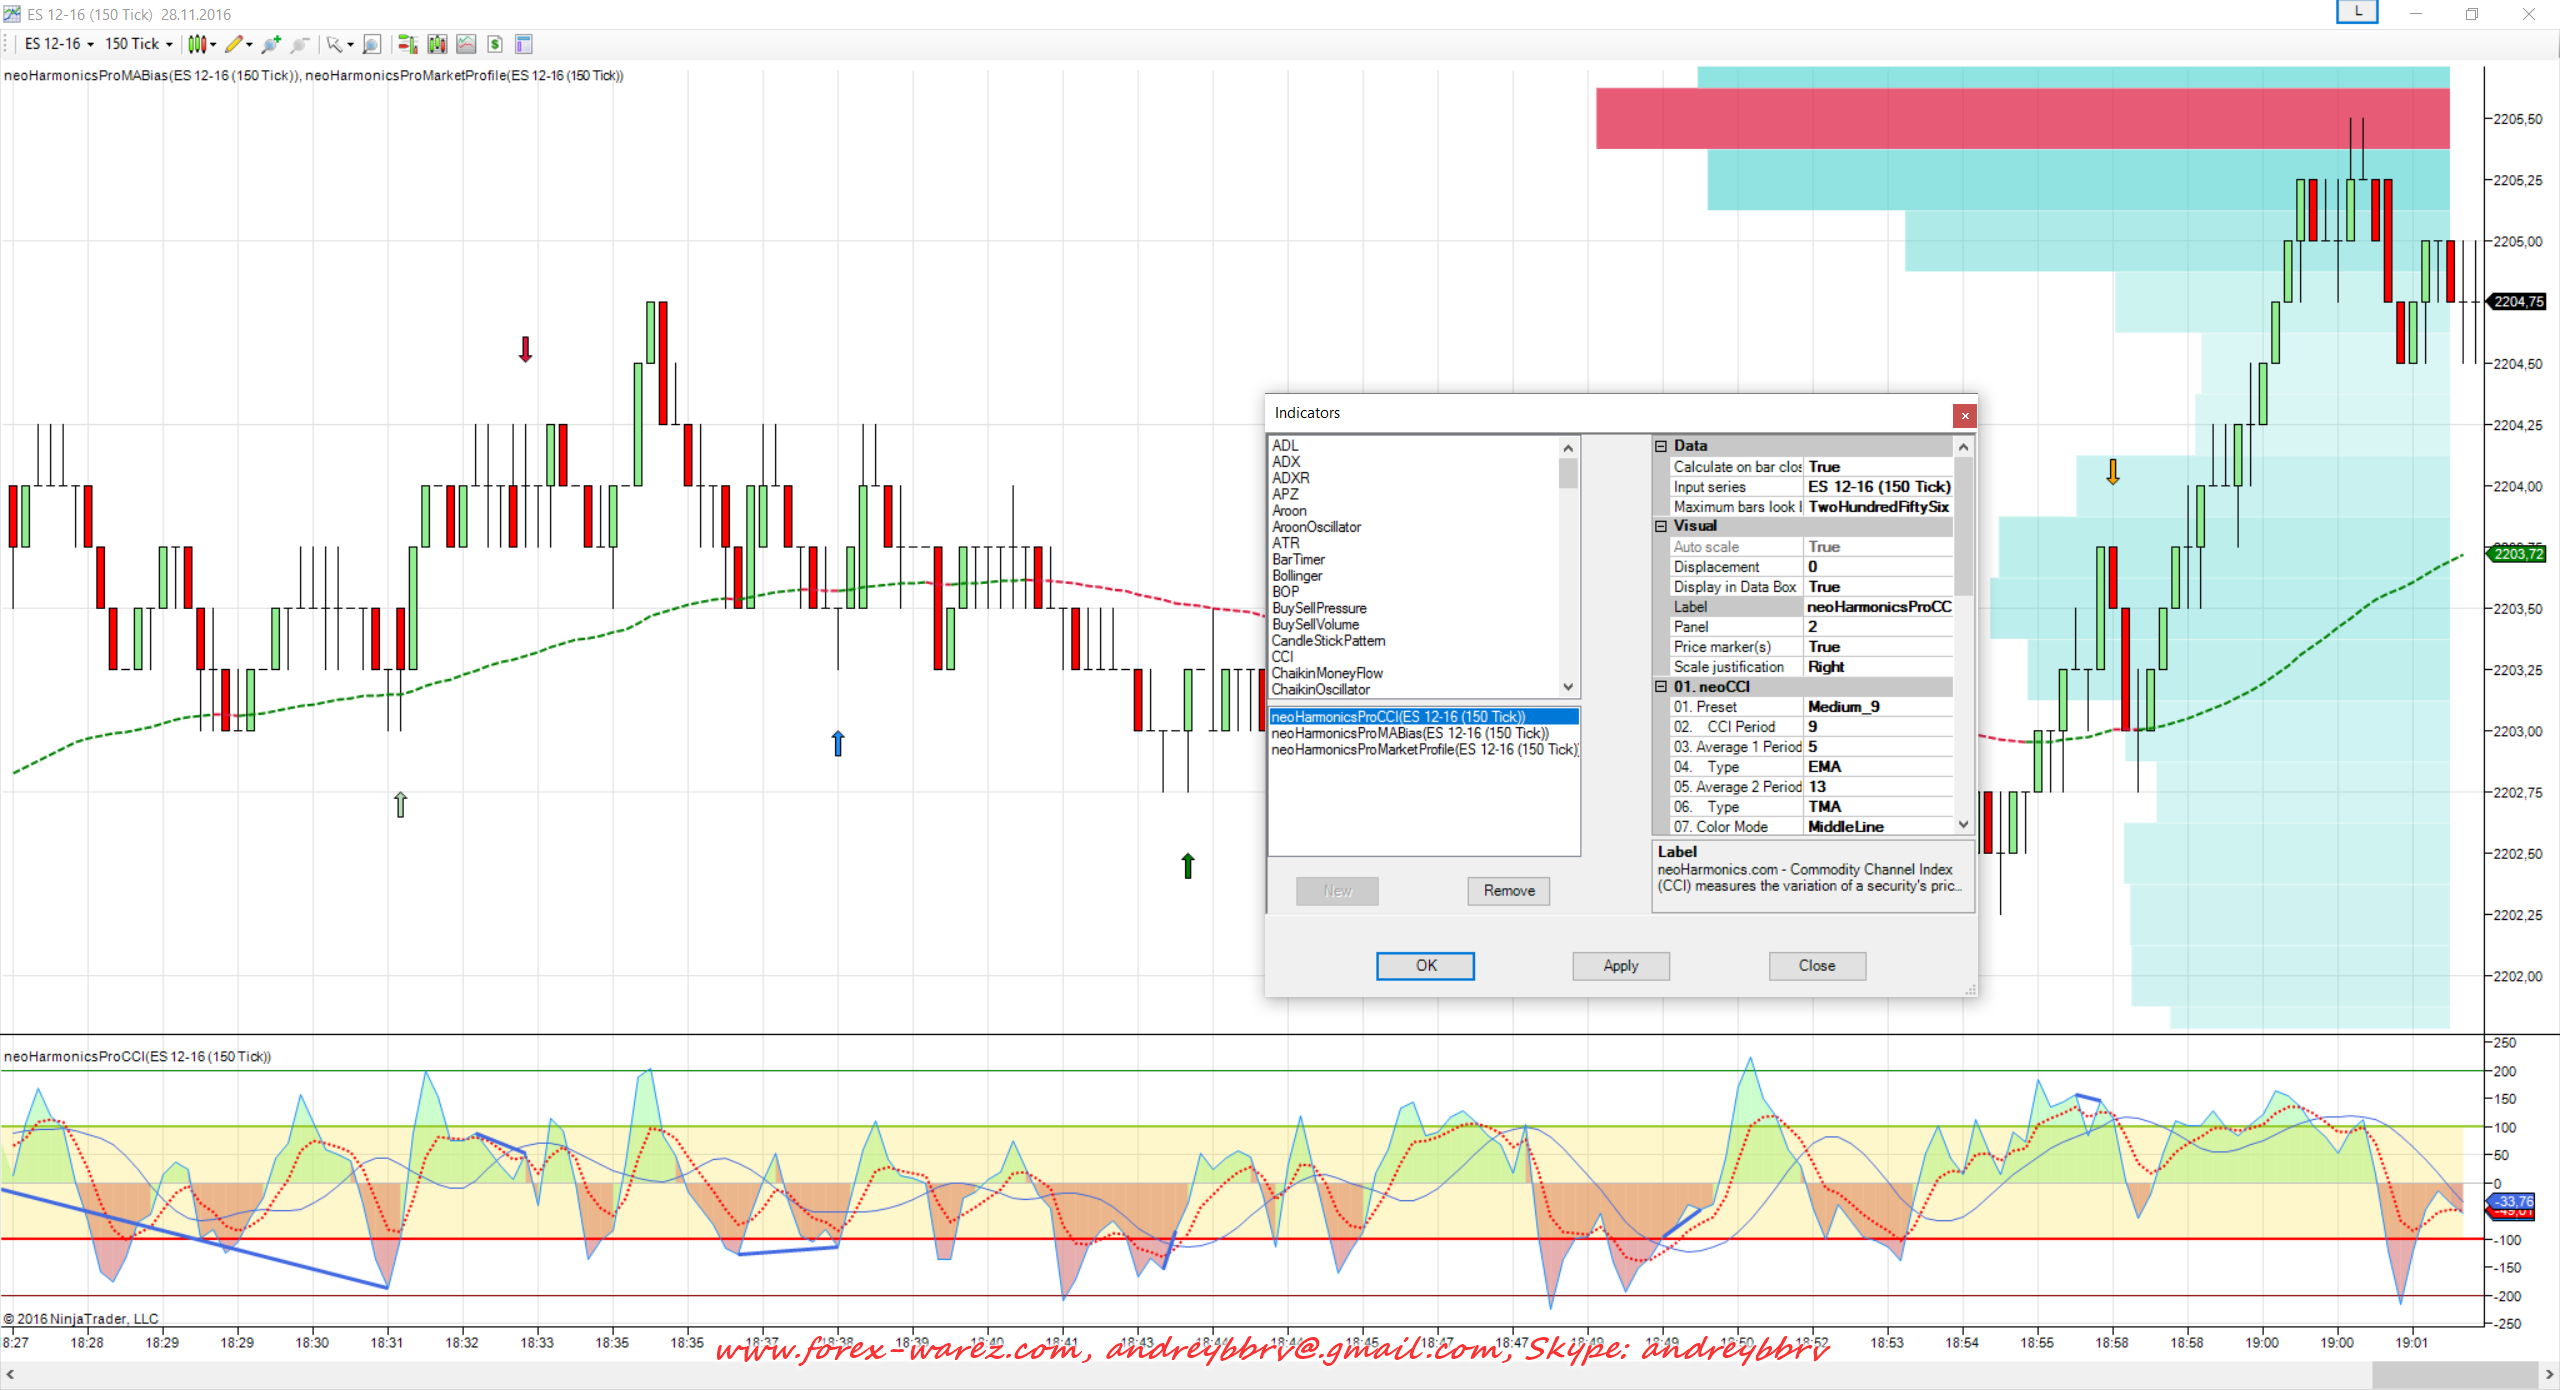Open the ES 12-16 instrument dropdown
The height and width of the screenshot is (1390, 2560).
pos(60,44)
